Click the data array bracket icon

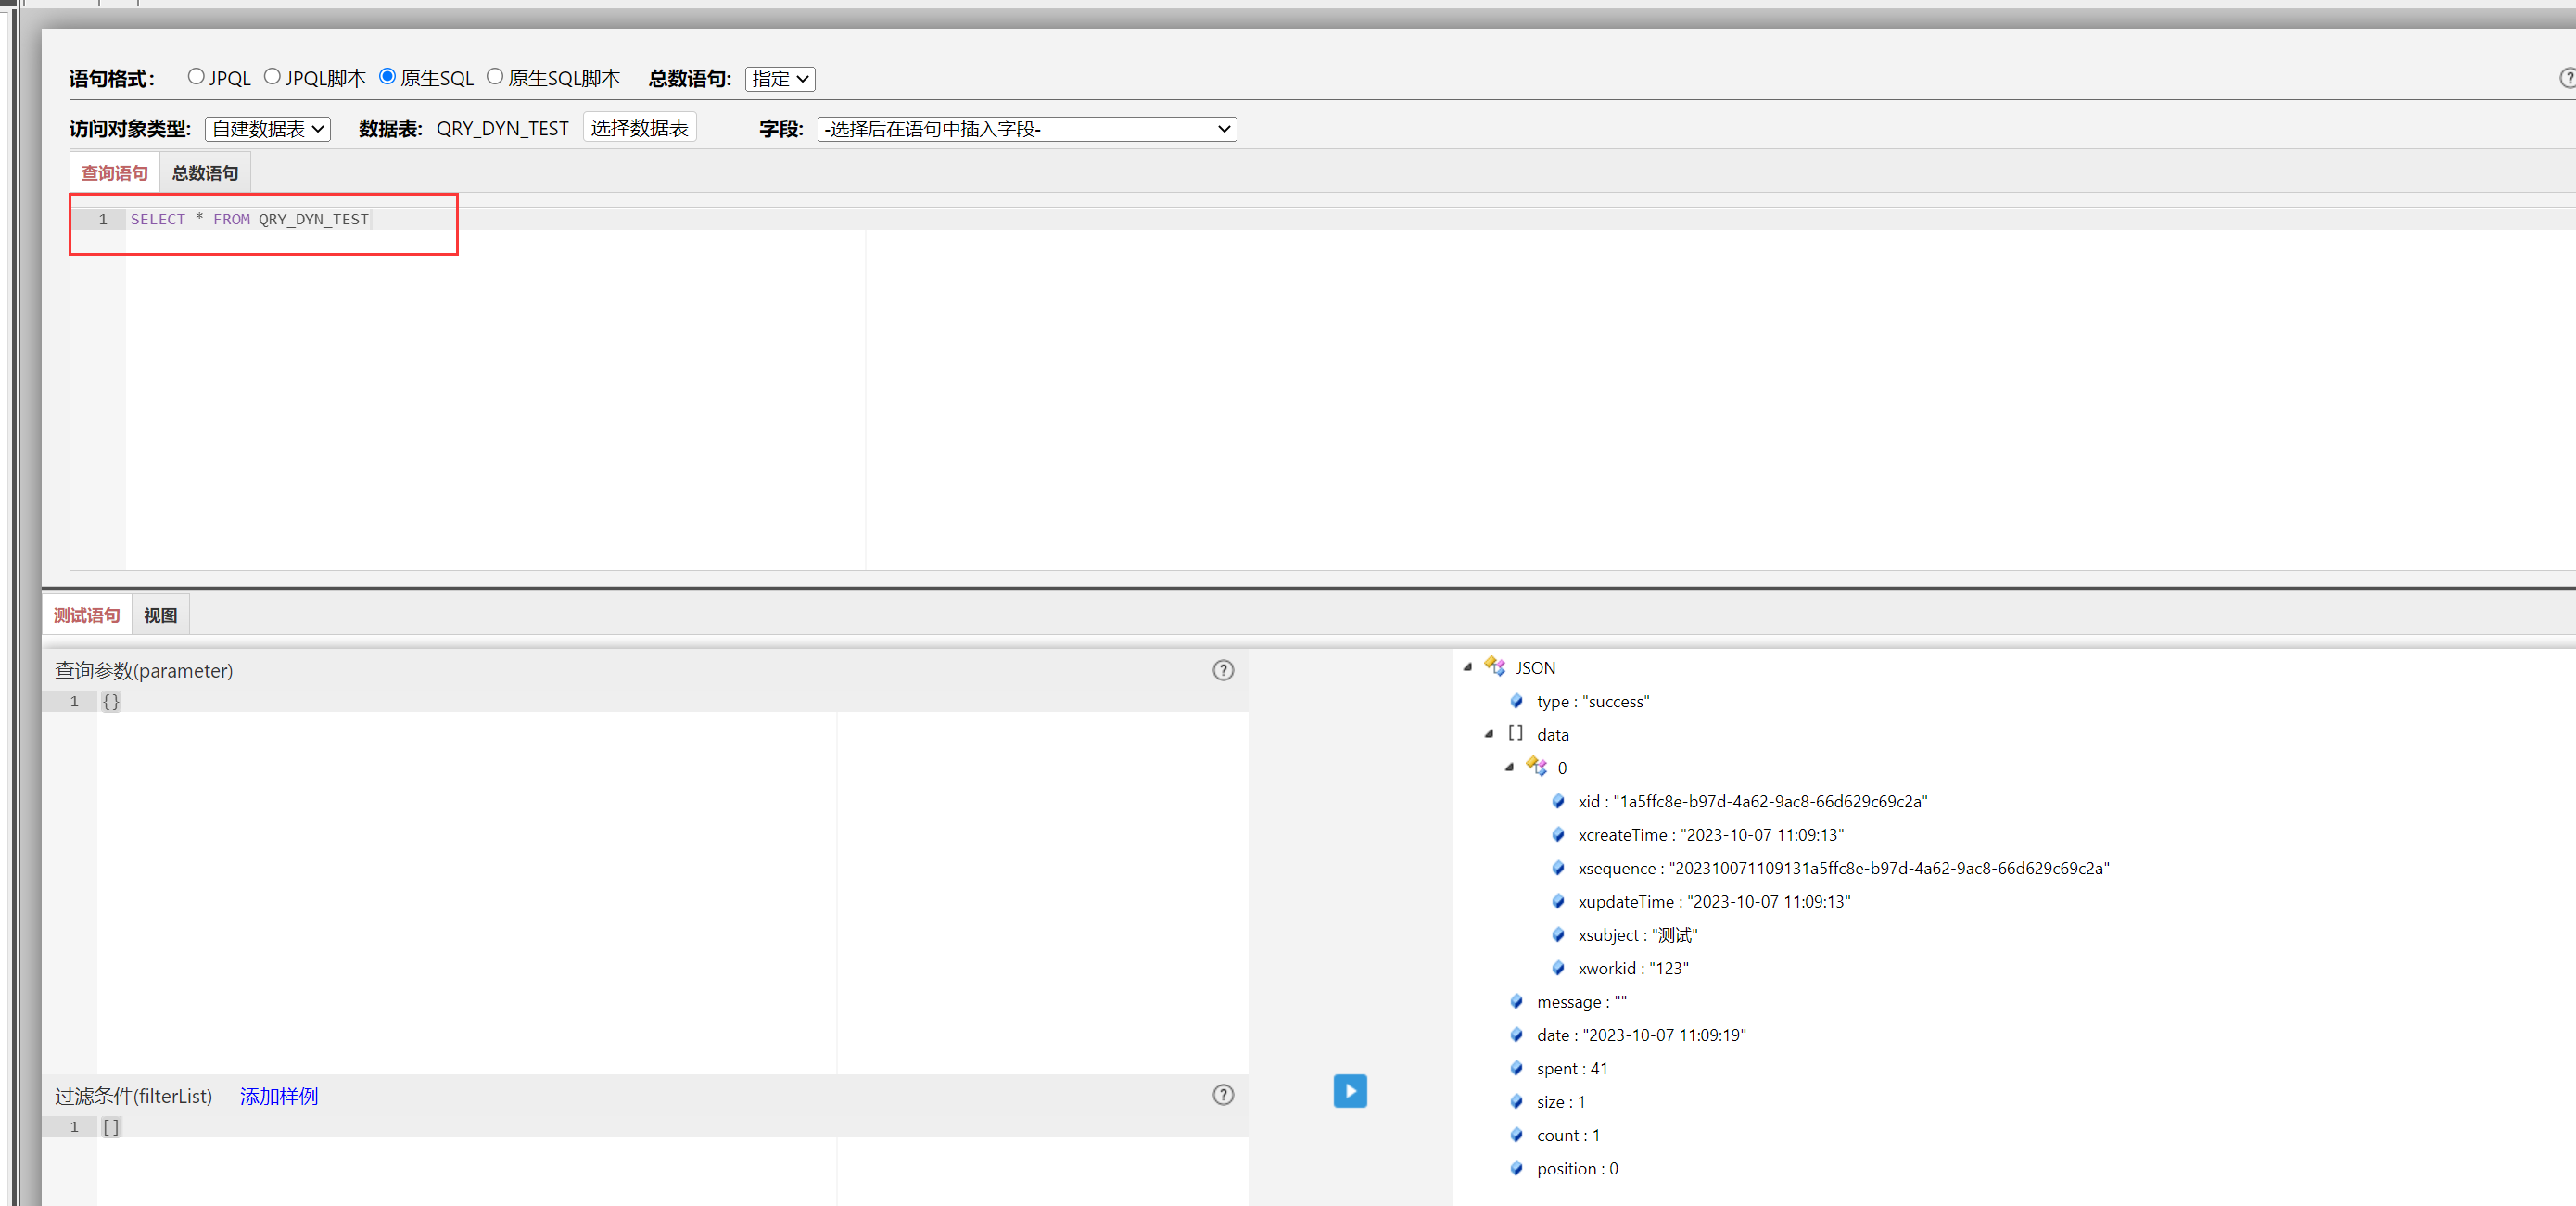click(x=1515, y=733)
